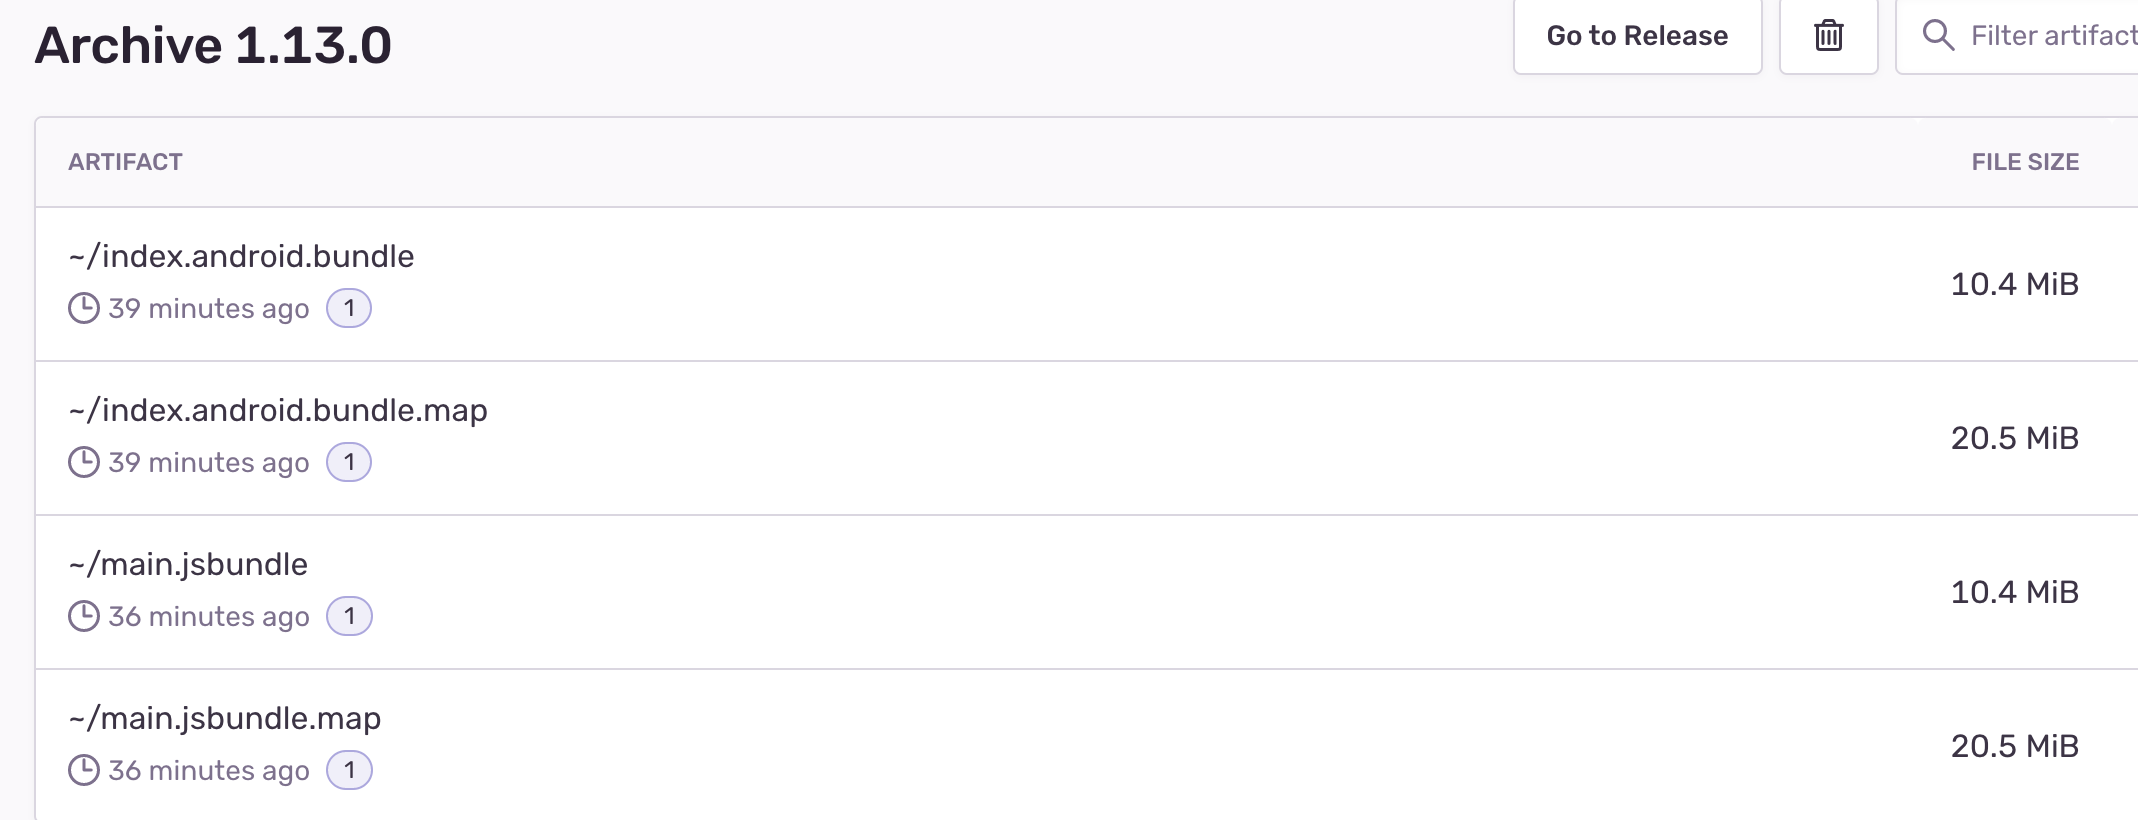Screen dimensions: 2138x820
Task: Click the Go to Release button
Action: [1637, 36]
